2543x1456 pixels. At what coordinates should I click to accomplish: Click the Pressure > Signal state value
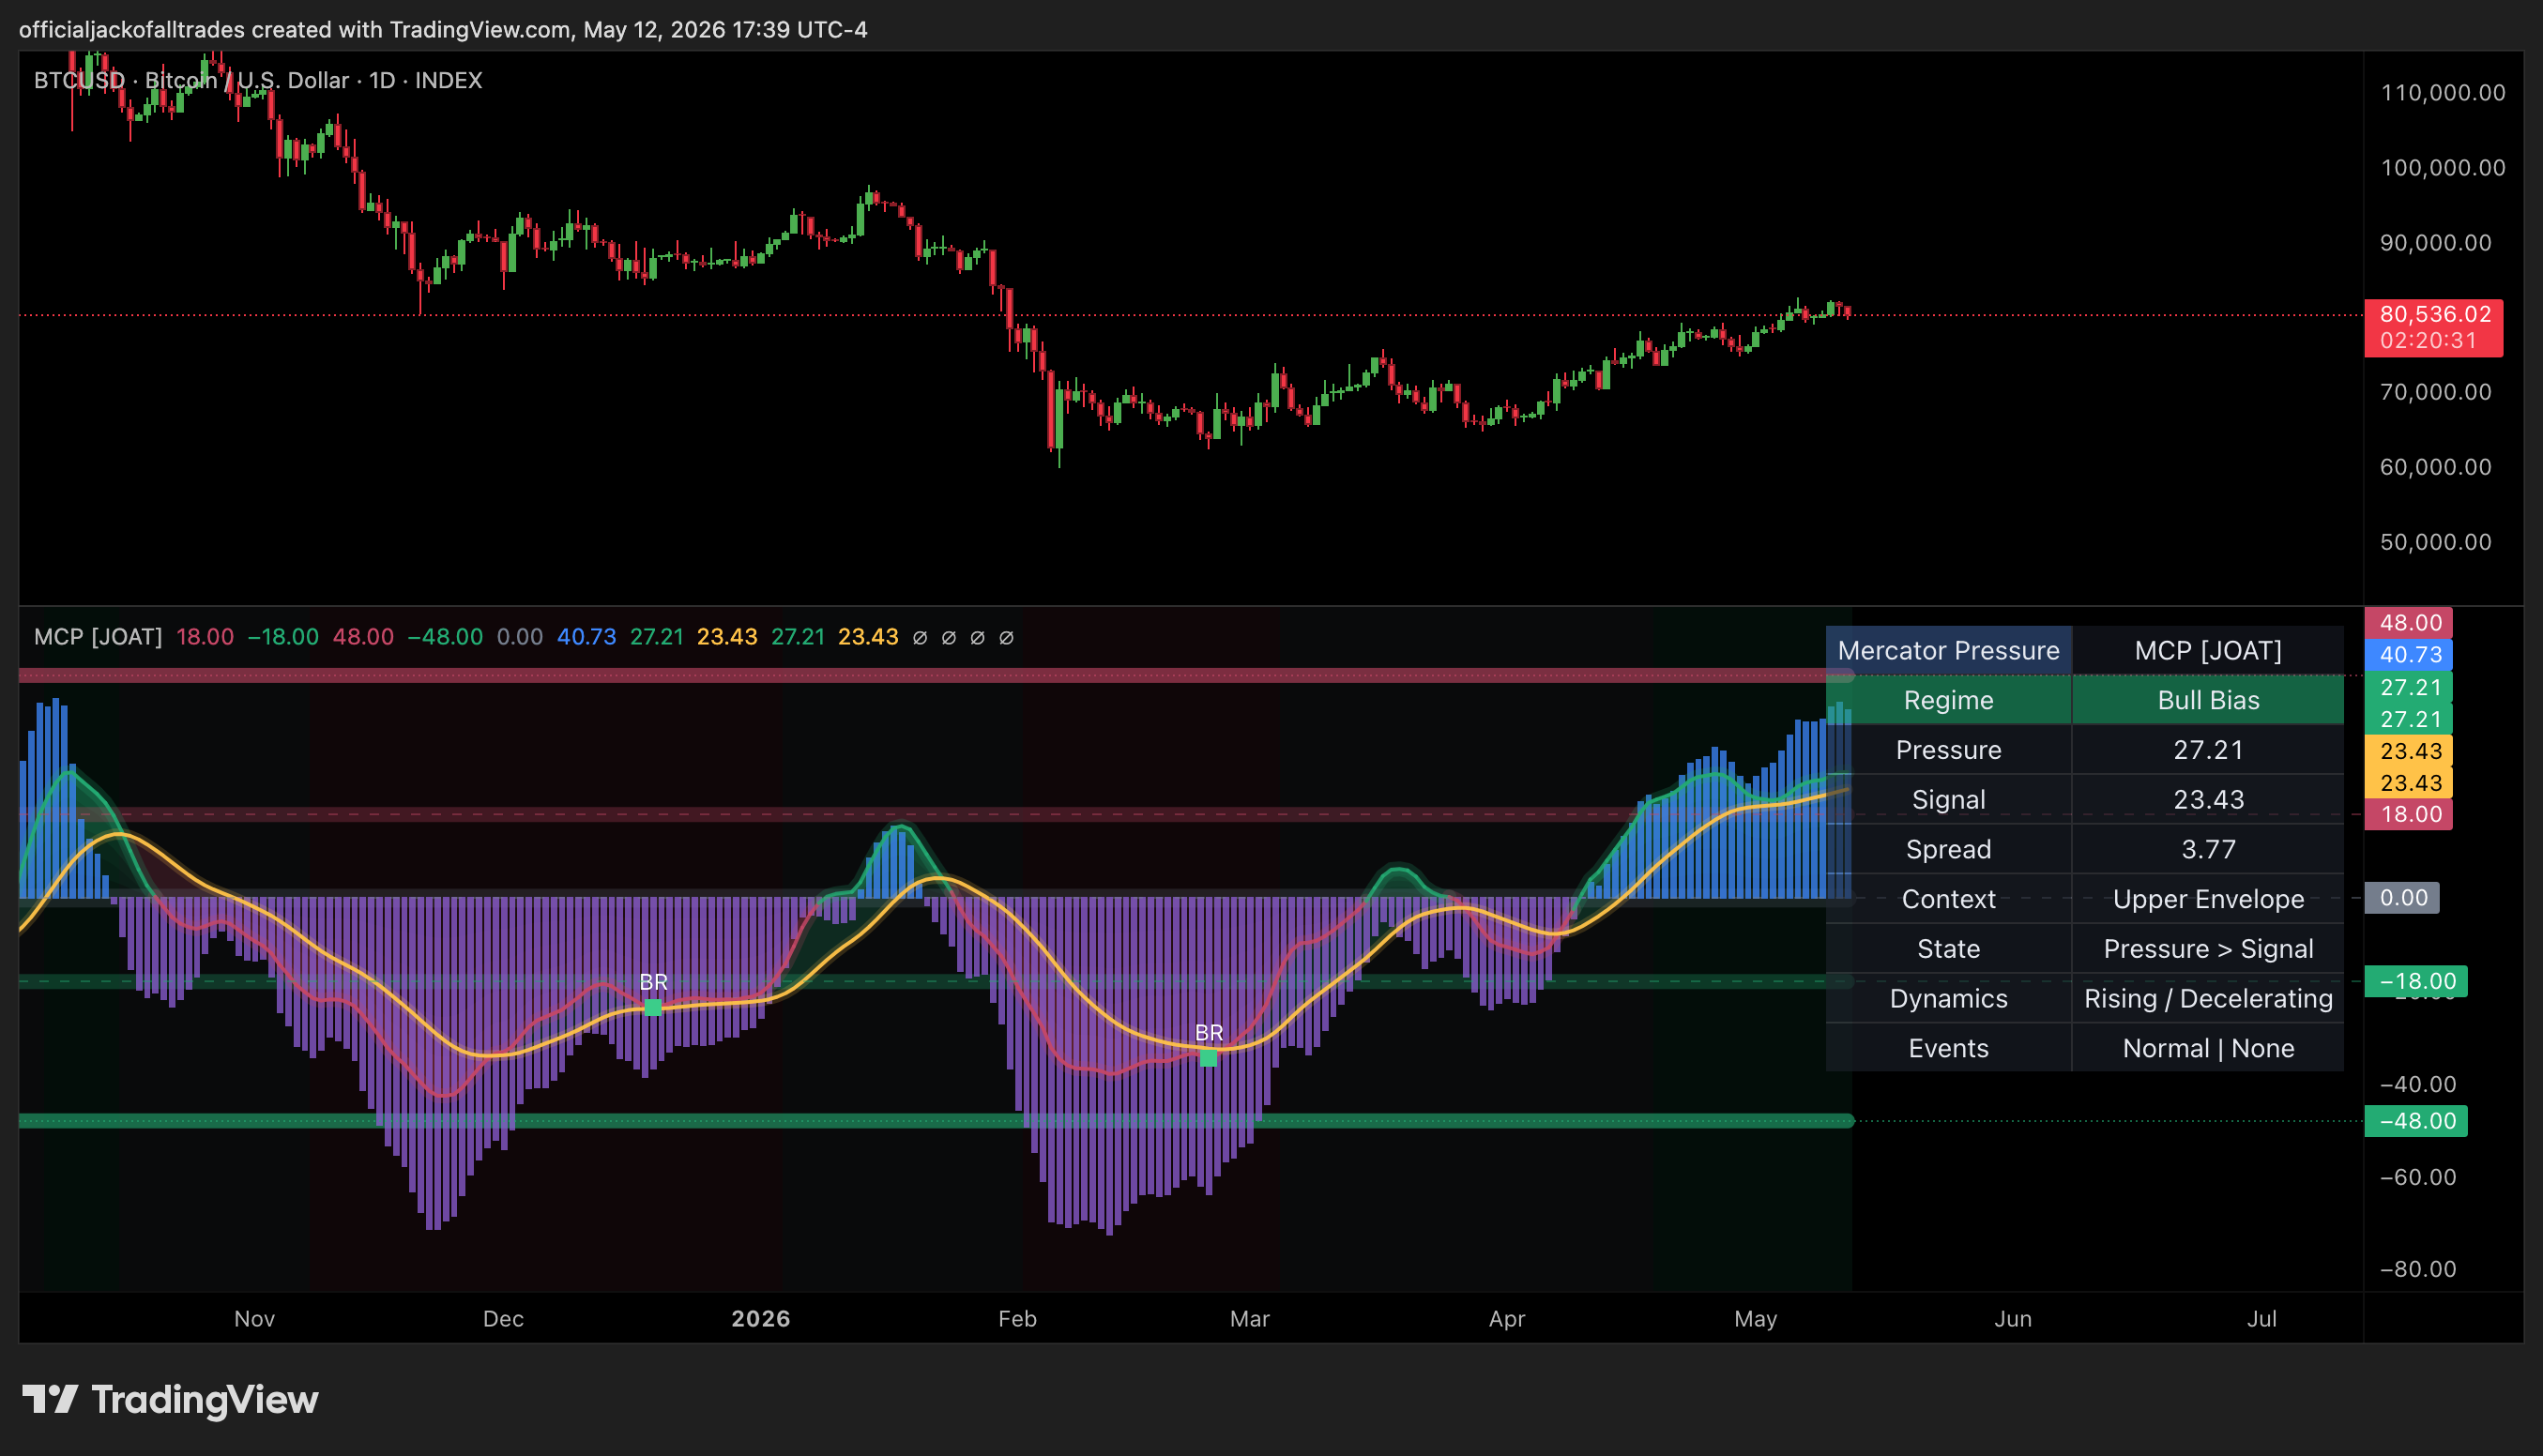coord(2208,948)
